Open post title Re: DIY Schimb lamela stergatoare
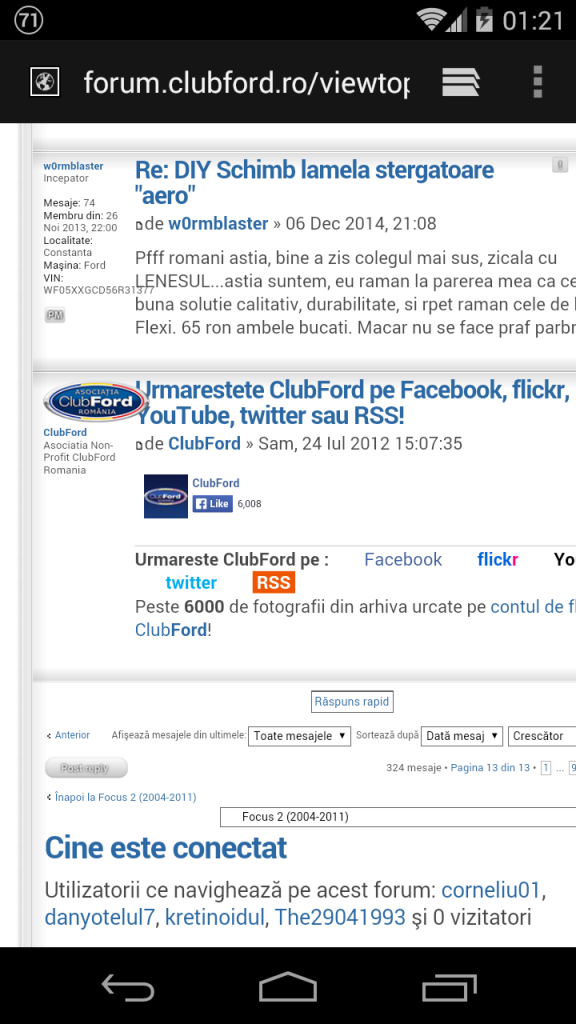Screen dimensions: 576x1024 pyautogui.click(x=314, y=182)
